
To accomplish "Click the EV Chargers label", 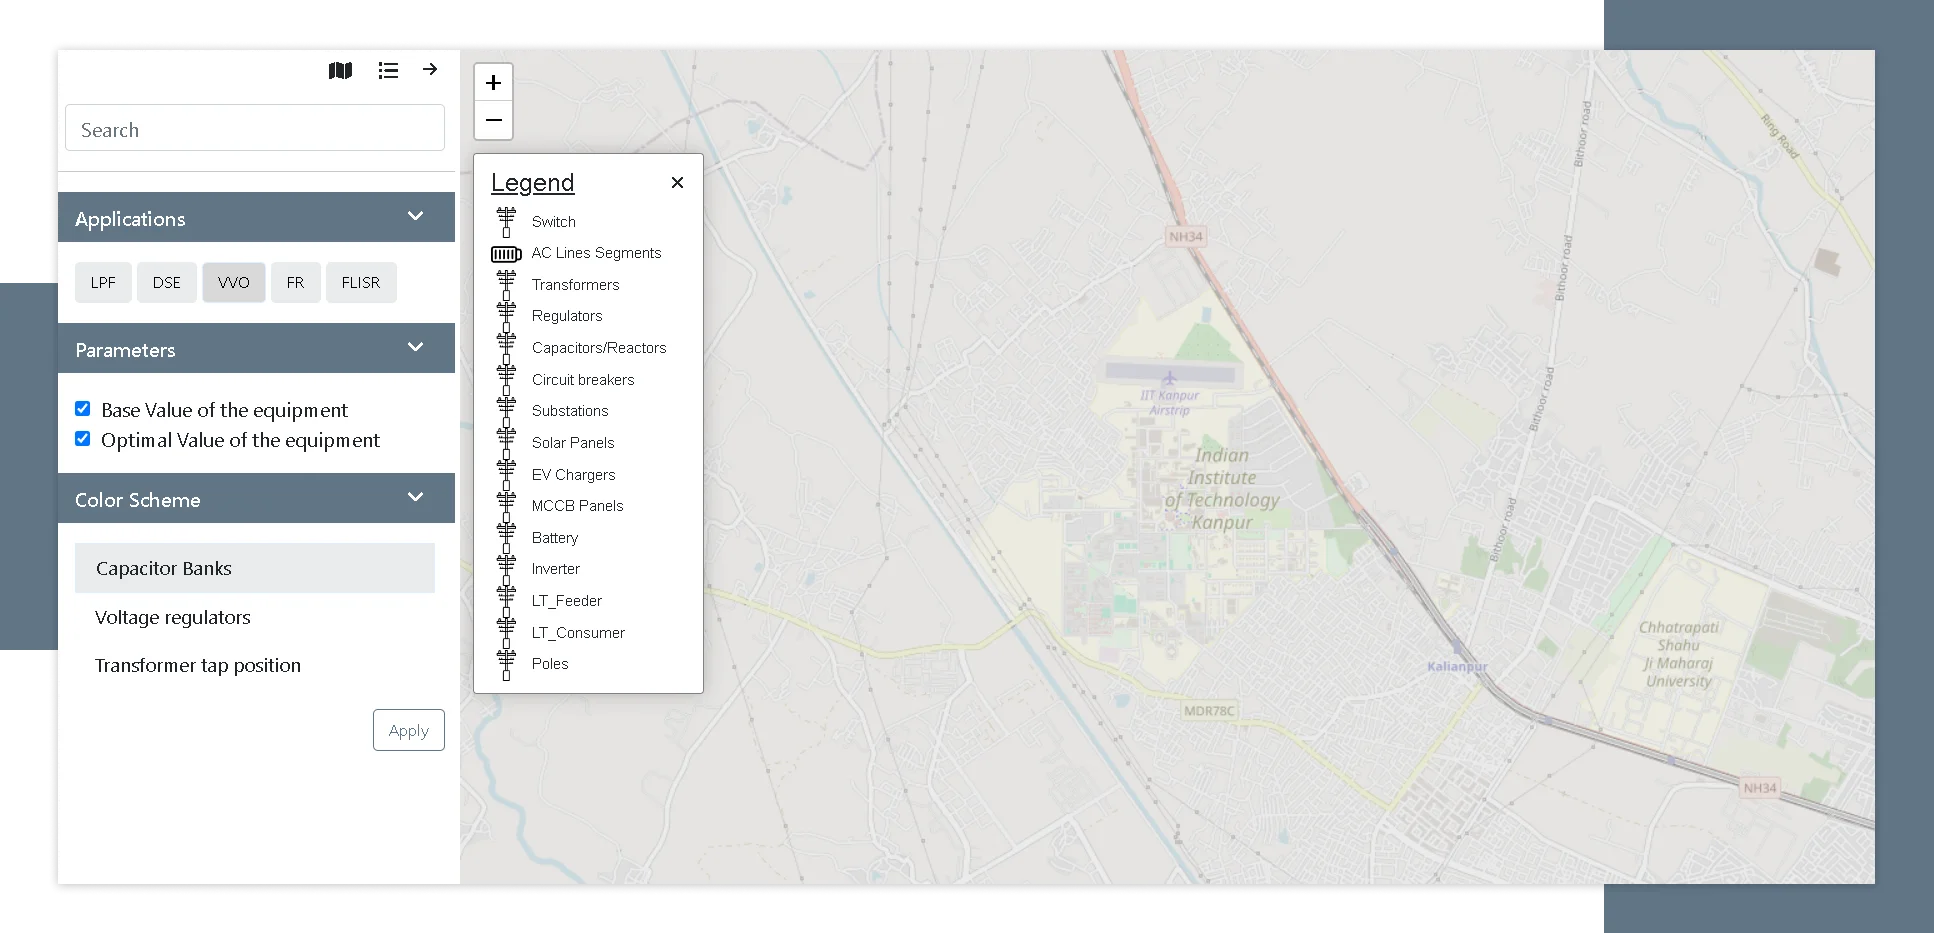I will click(x=574, y=475).
